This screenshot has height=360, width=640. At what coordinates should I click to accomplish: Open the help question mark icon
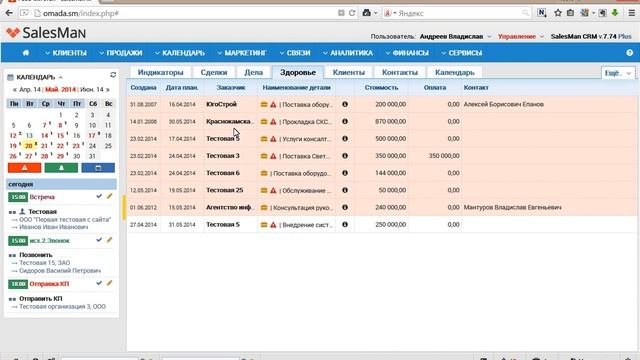(629, 53)
